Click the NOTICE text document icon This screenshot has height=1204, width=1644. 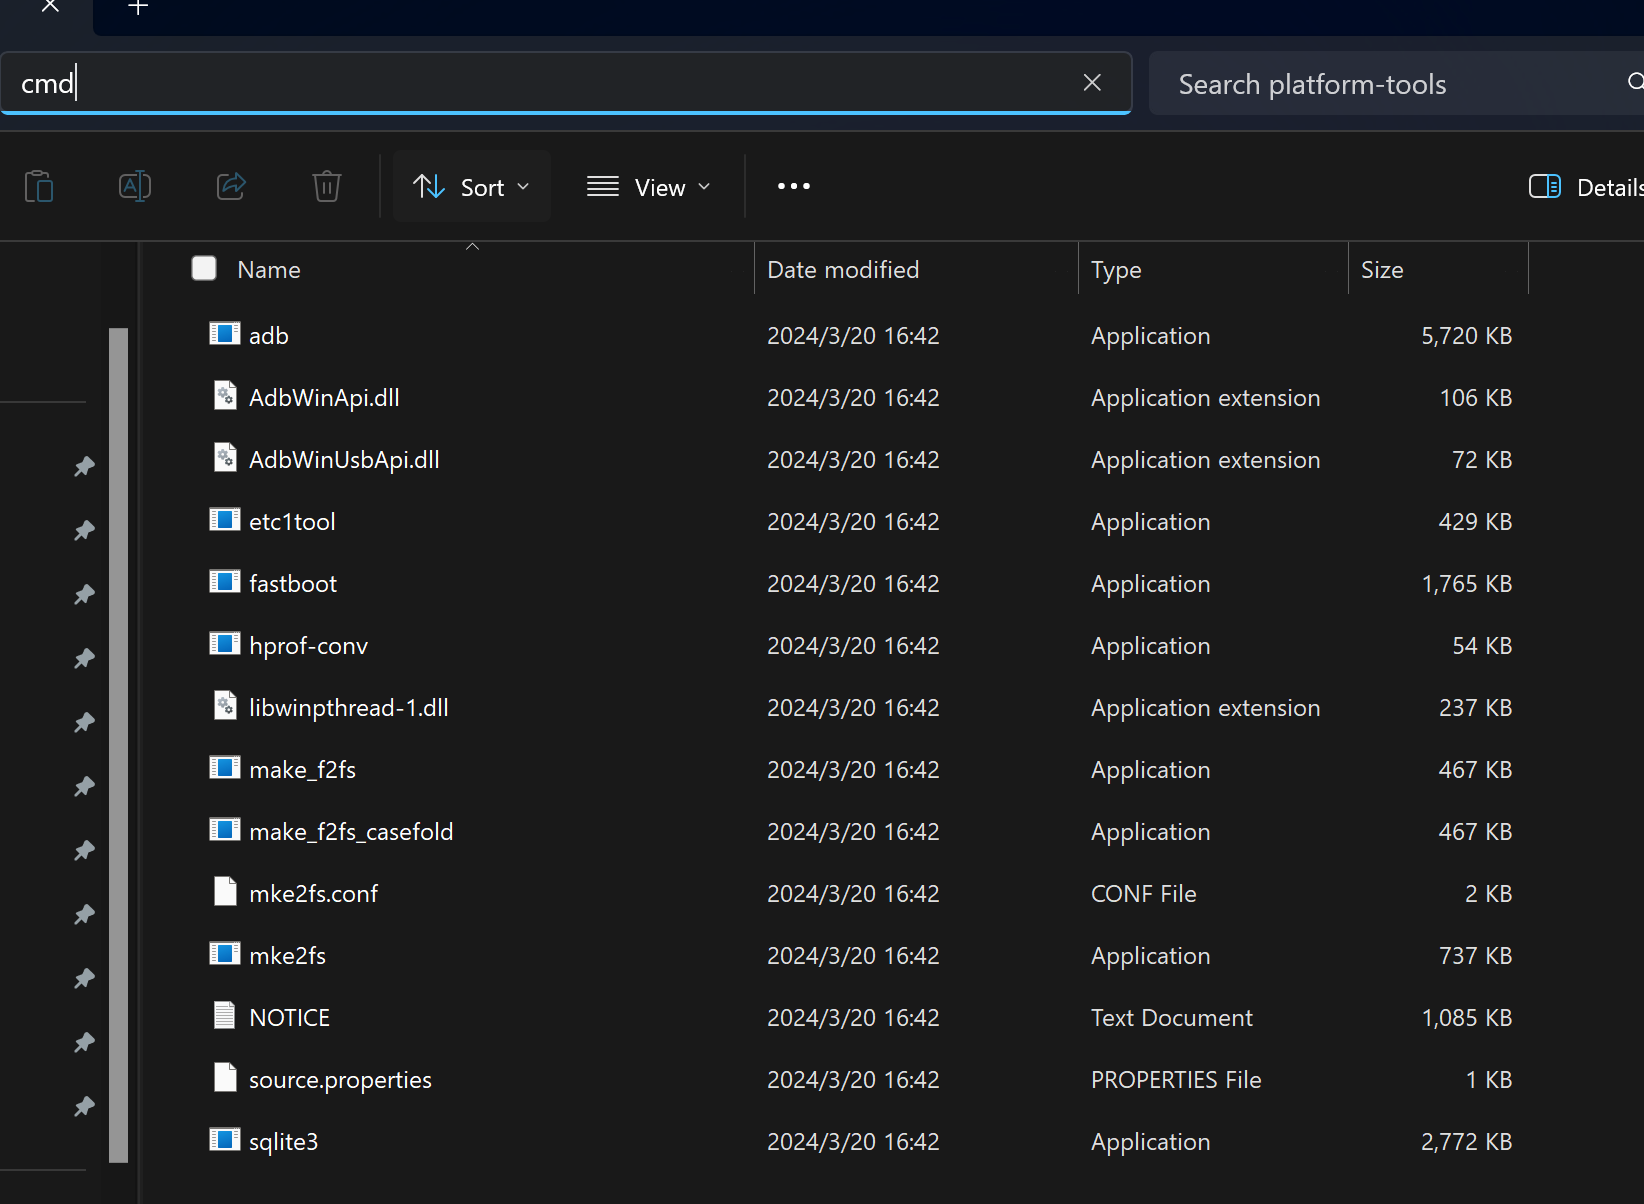(225, 1016)
